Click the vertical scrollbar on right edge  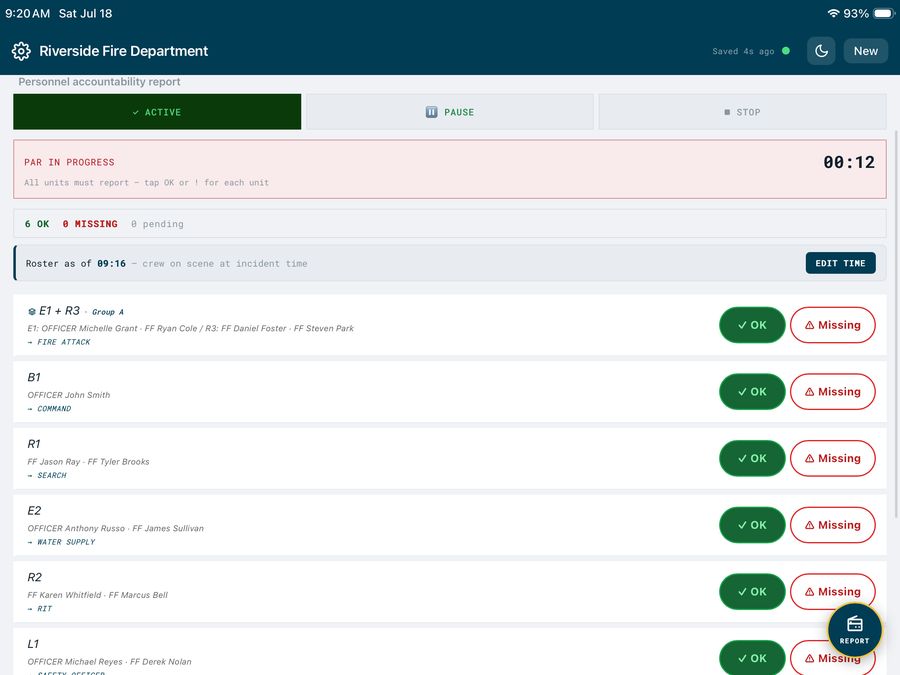[897, 324]
